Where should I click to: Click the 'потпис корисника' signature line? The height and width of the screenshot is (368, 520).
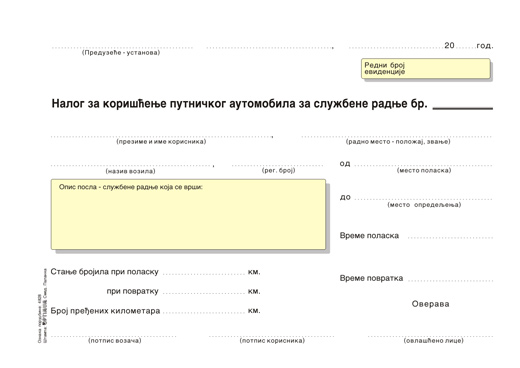[x=272, y=336]
